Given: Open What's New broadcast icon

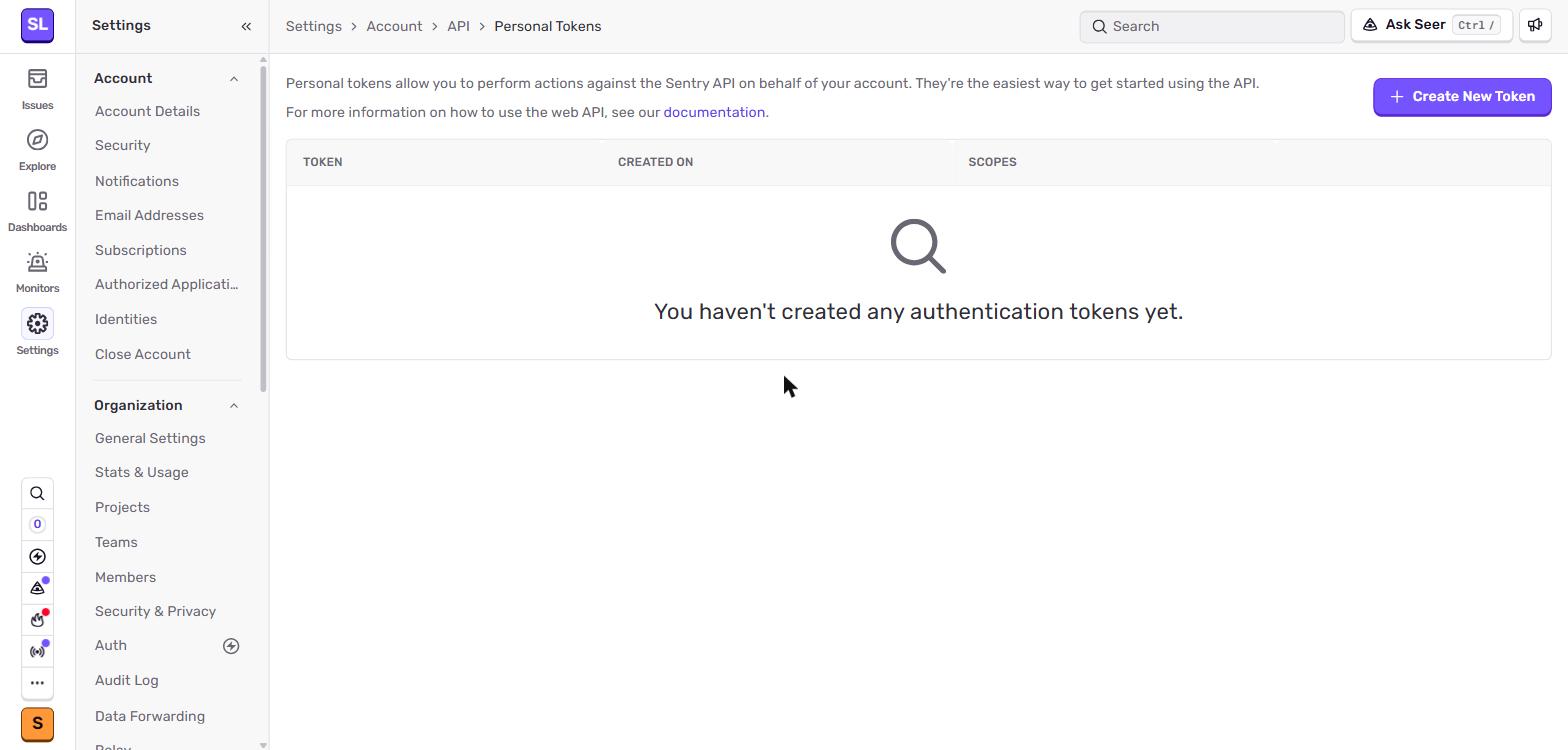Looking at the screenshot, I should click(x=37, y=651).
